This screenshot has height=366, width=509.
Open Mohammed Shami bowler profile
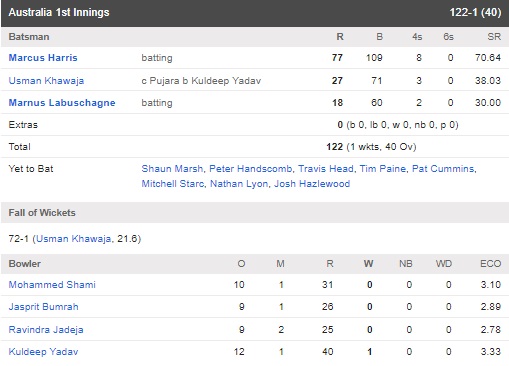(x=52, y=285)
